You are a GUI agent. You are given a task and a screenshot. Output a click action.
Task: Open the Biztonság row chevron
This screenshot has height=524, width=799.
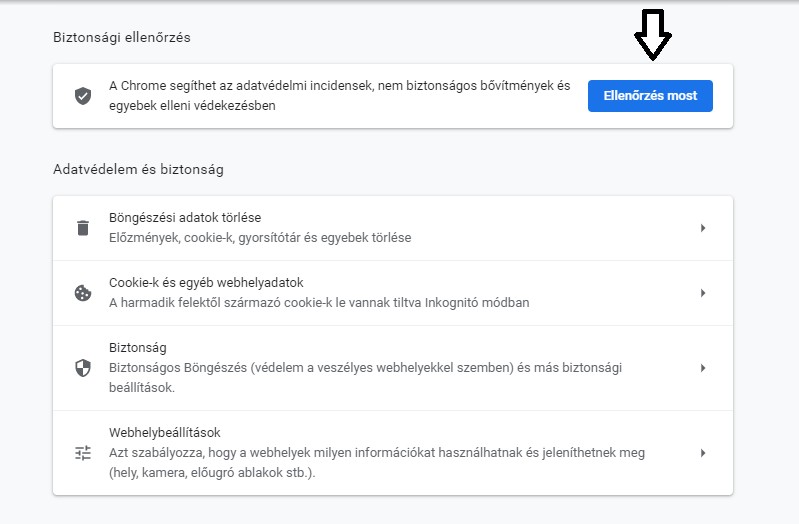click(x=703, y=368)
